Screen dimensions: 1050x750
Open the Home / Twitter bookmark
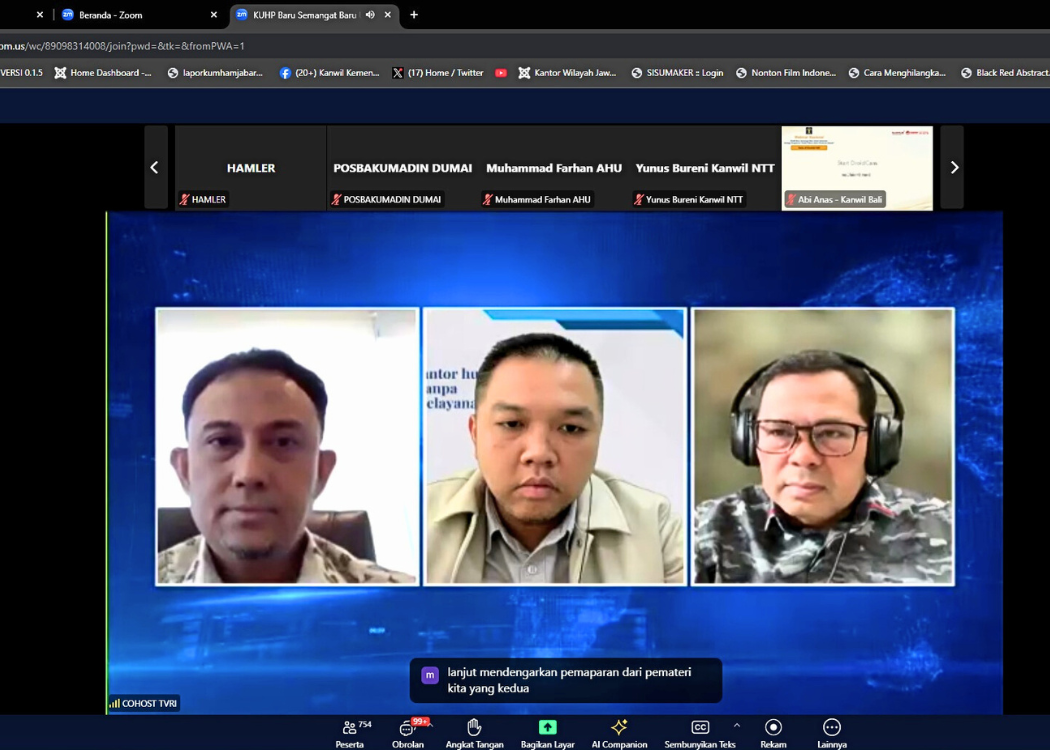[x=438, y=73]
